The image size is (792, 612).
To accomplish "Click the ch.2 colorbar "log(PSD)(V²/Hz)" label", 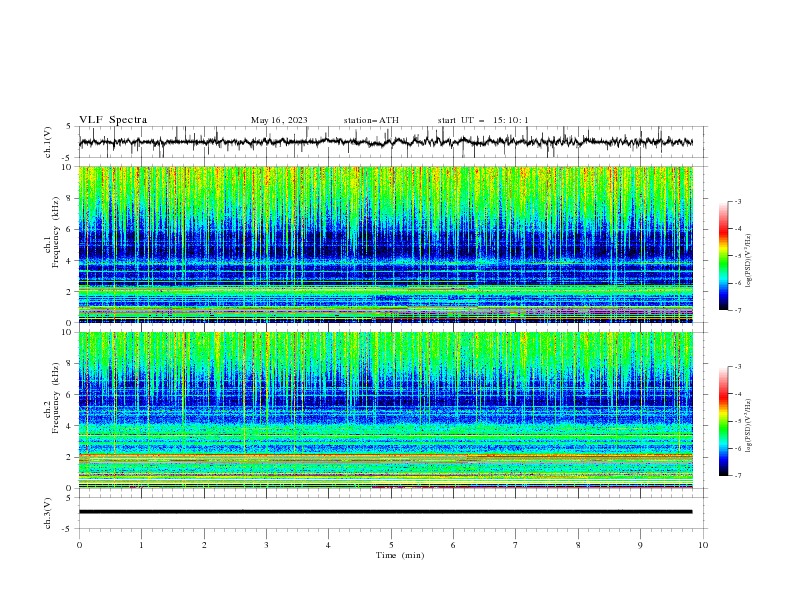I will click(748, 425).
